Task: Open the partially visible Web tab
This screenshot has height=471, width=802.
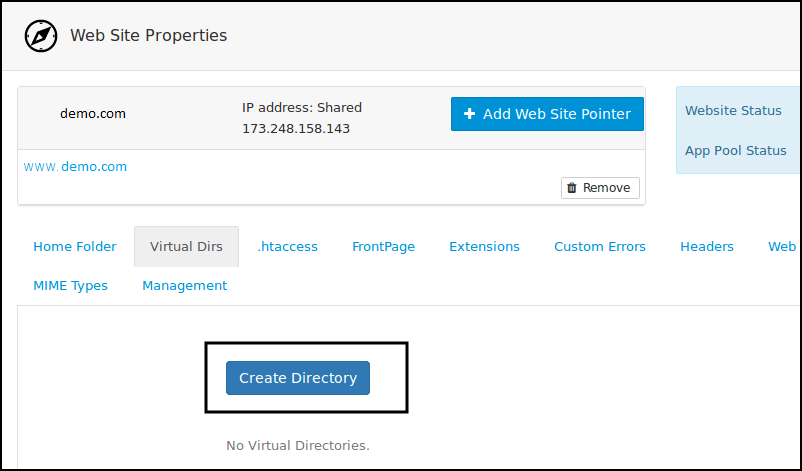Action: point(782,247)
